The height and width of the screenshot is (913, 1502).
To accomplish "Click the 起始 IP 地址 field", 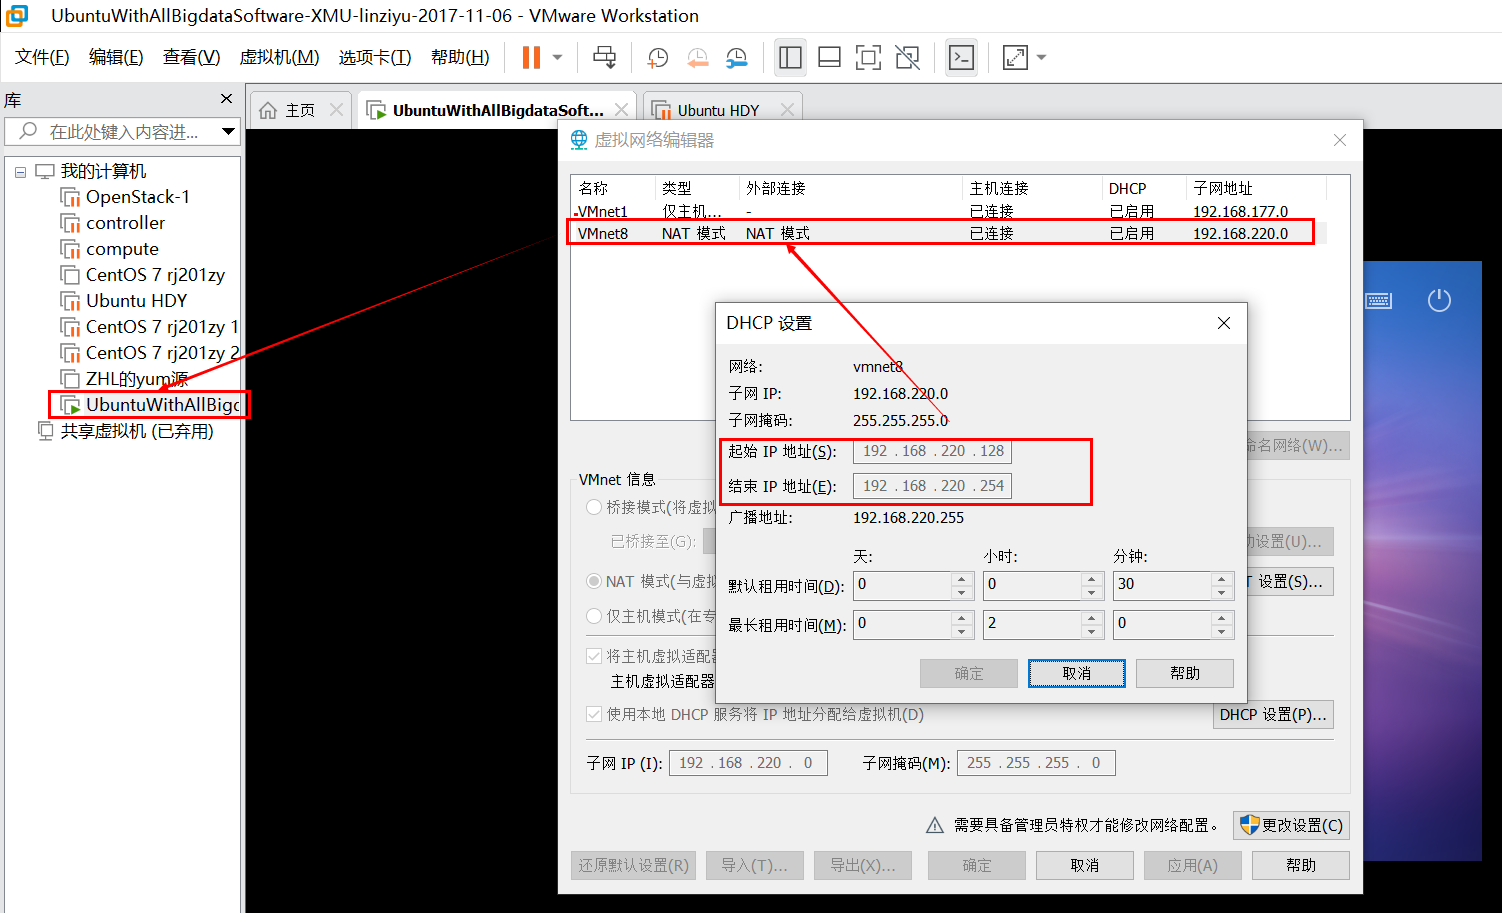I will click(x=932, y=451).
